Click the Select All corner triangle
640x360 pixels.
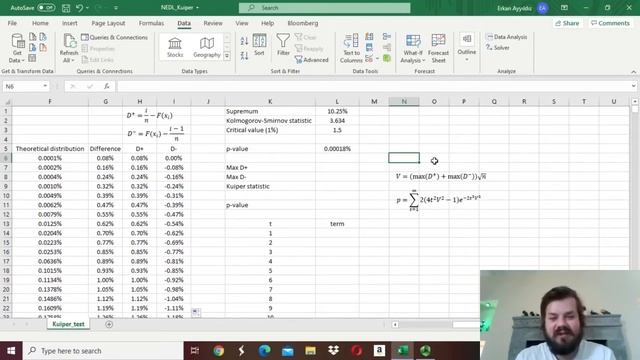7,101
